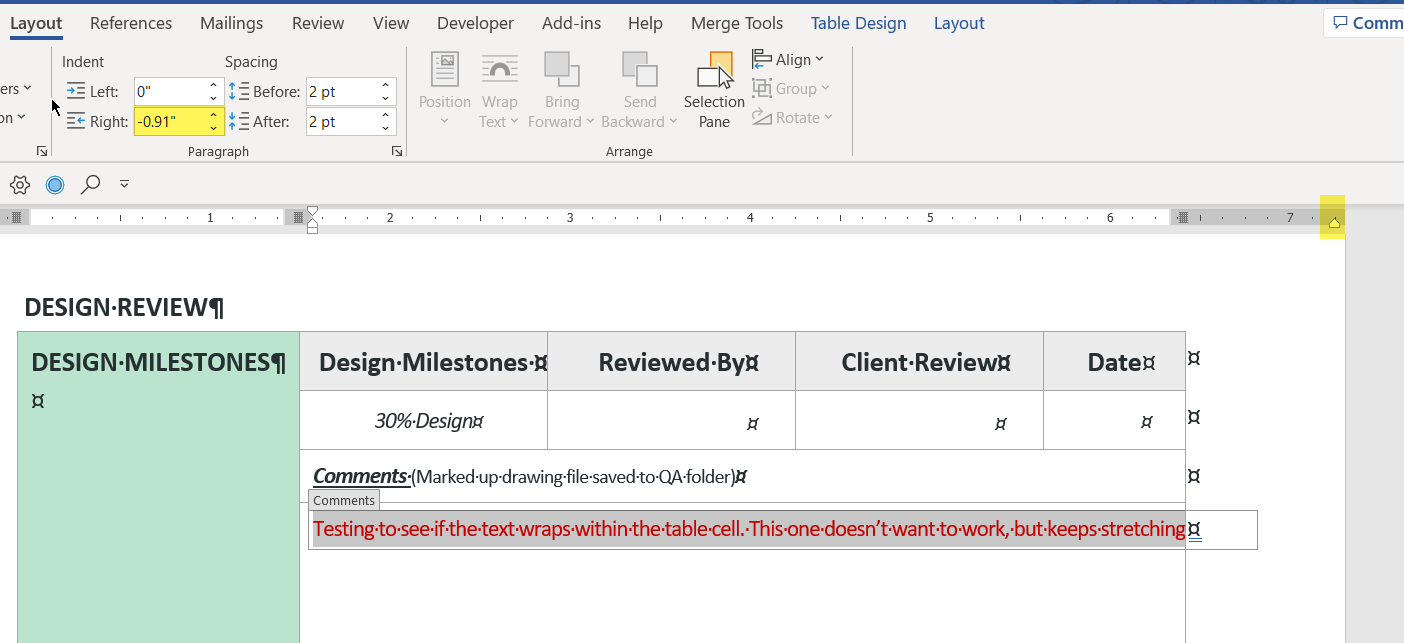Open the Group dropdown

point(791,89)
